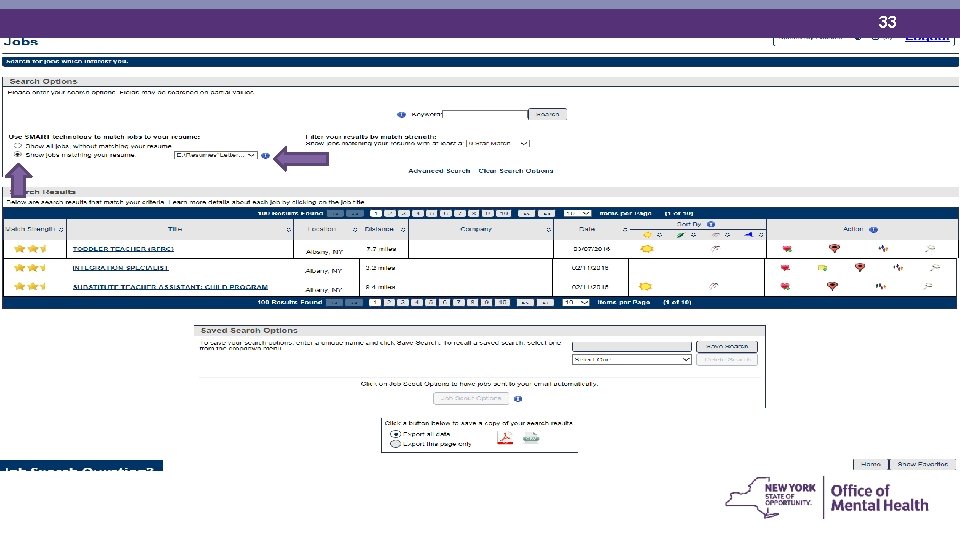This screenshot has width=960, height=540.
Task: Select Show all jobs without matching resume
Action: [18, 146]
